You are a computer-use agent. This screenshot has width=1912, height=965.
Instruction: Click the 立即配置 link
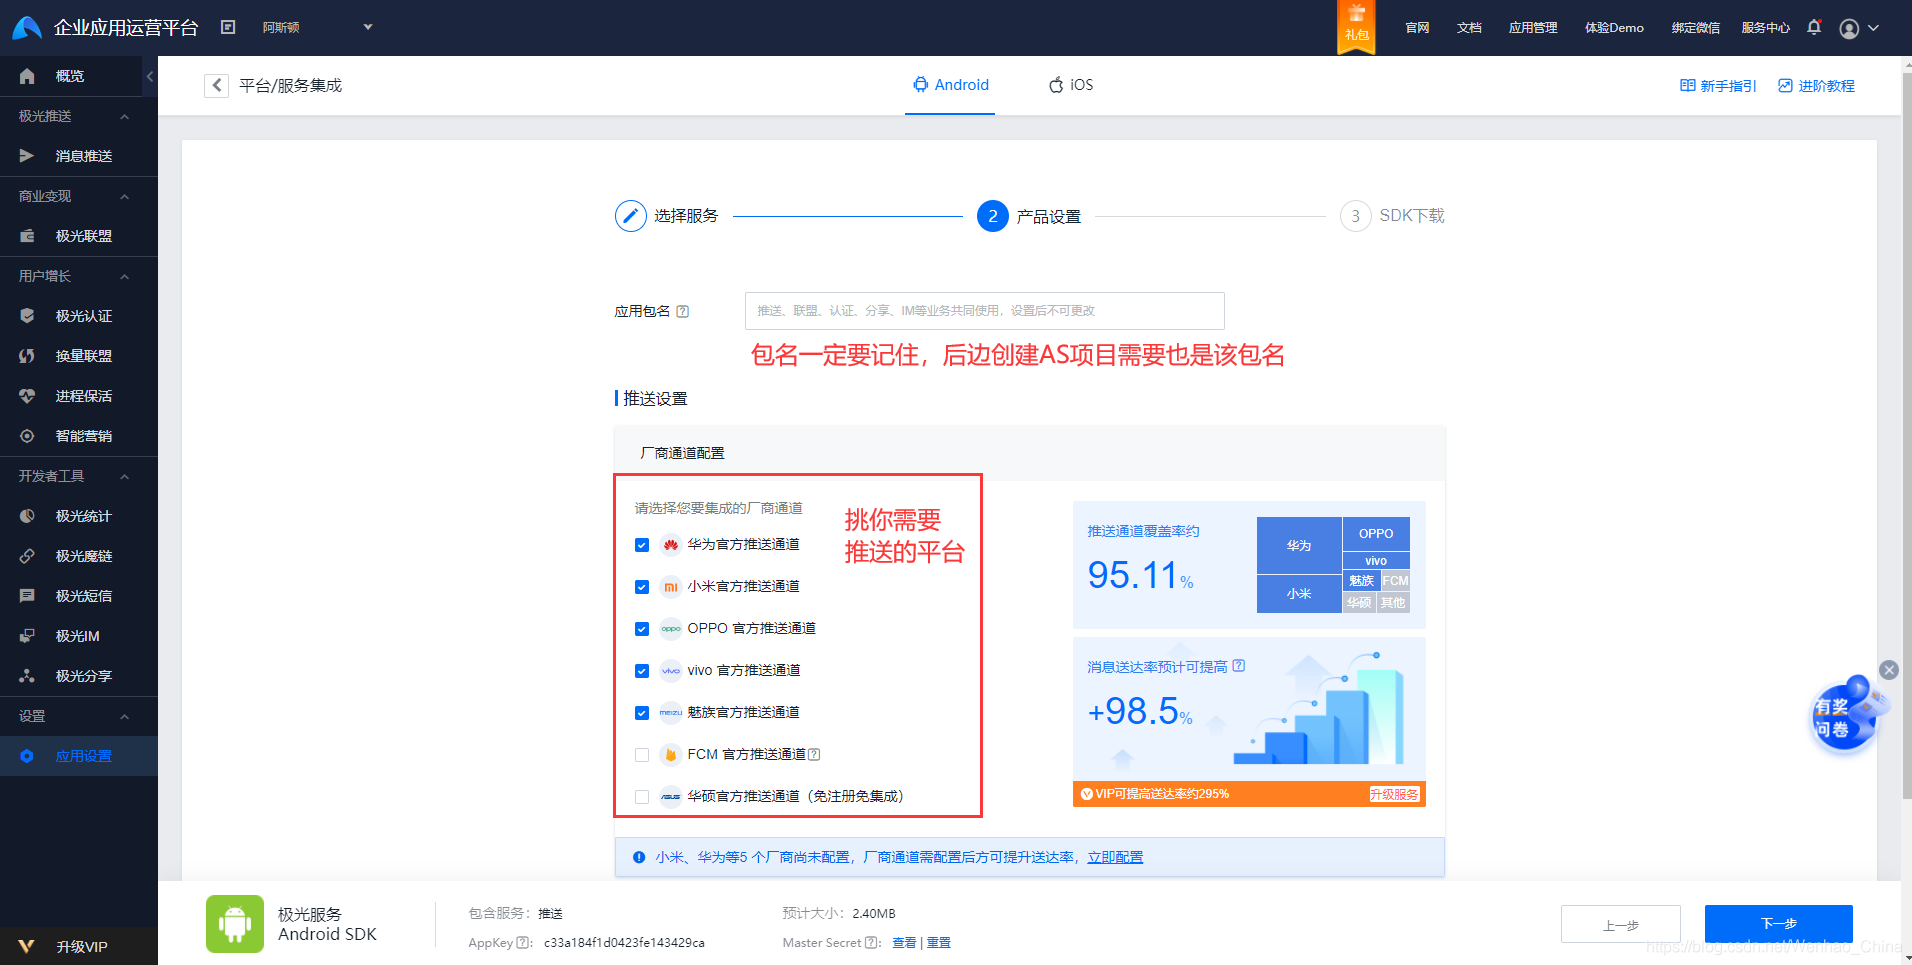pos(1115,857)
